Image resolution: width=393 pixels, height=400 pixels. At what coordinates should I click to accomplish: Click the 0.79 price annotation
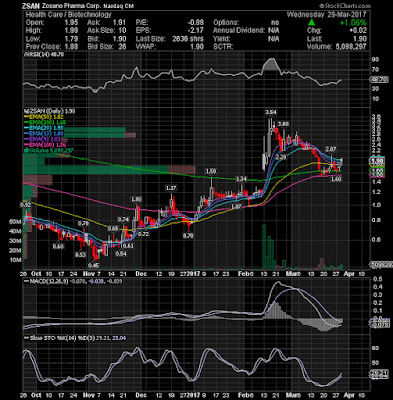coord(83,223)
